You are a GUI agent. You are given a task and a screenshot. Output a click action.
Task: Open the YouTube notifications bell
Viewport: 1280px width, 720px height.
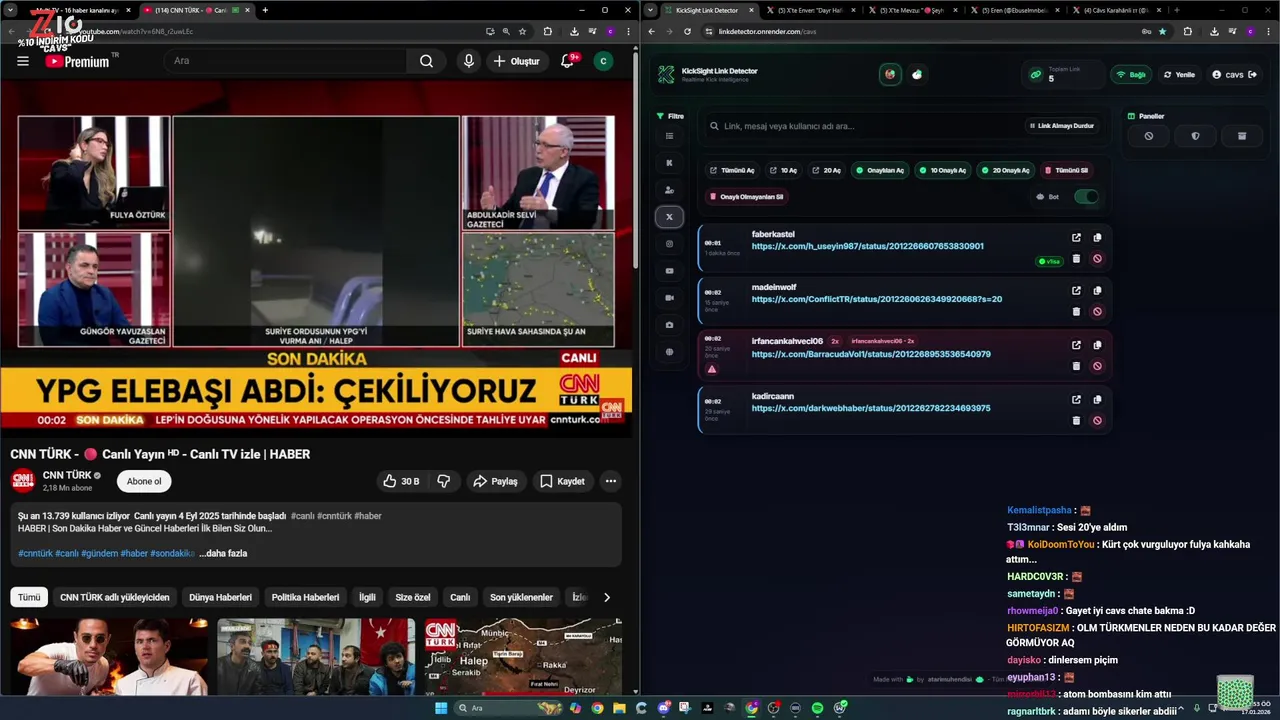click(567, 61)
